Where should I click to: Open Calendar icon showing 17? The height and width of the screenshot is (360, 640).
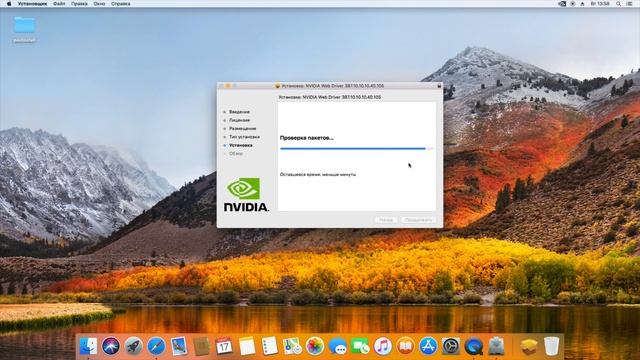[x=224, y=346]
